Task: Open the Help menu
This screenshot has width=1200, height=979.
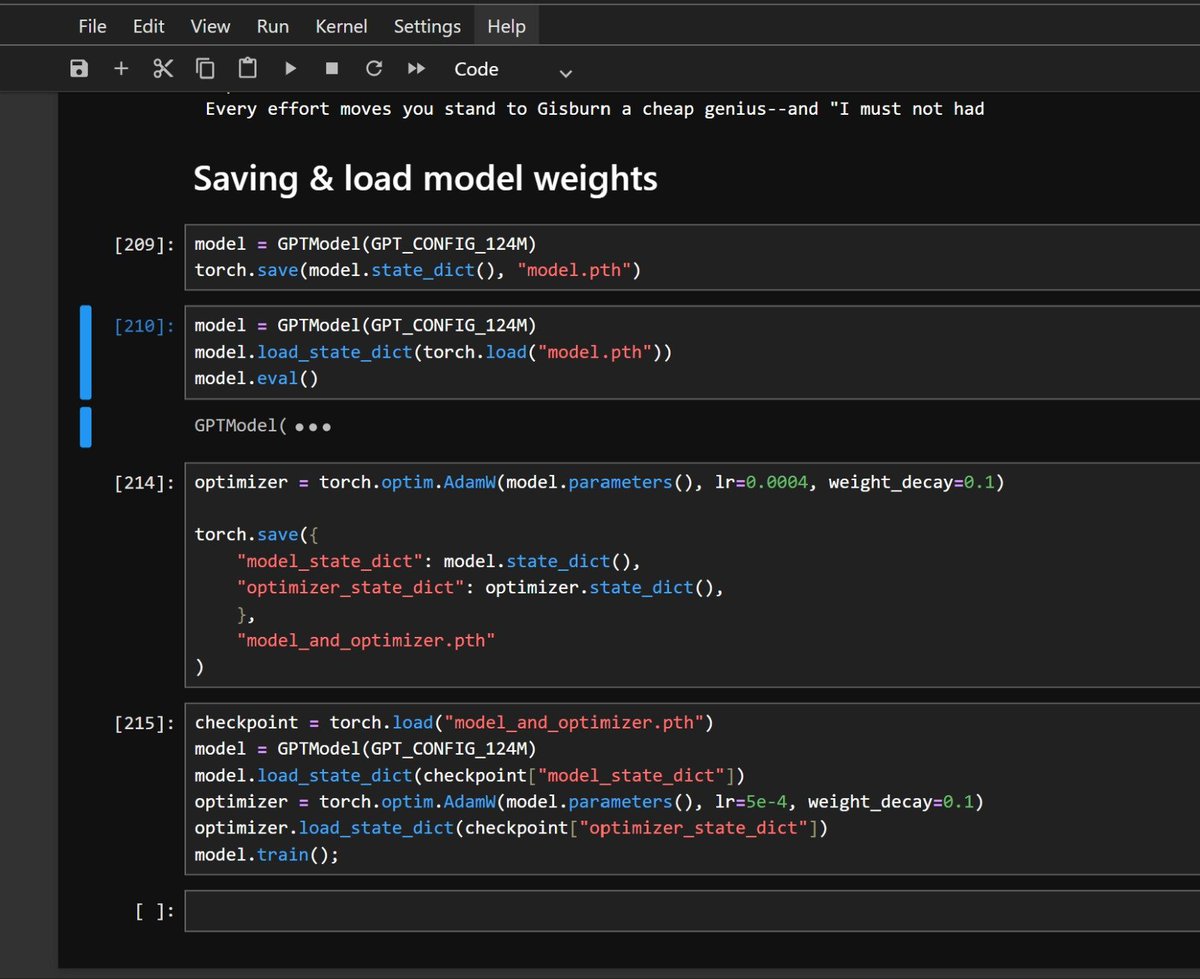Action: pos(506,26)
